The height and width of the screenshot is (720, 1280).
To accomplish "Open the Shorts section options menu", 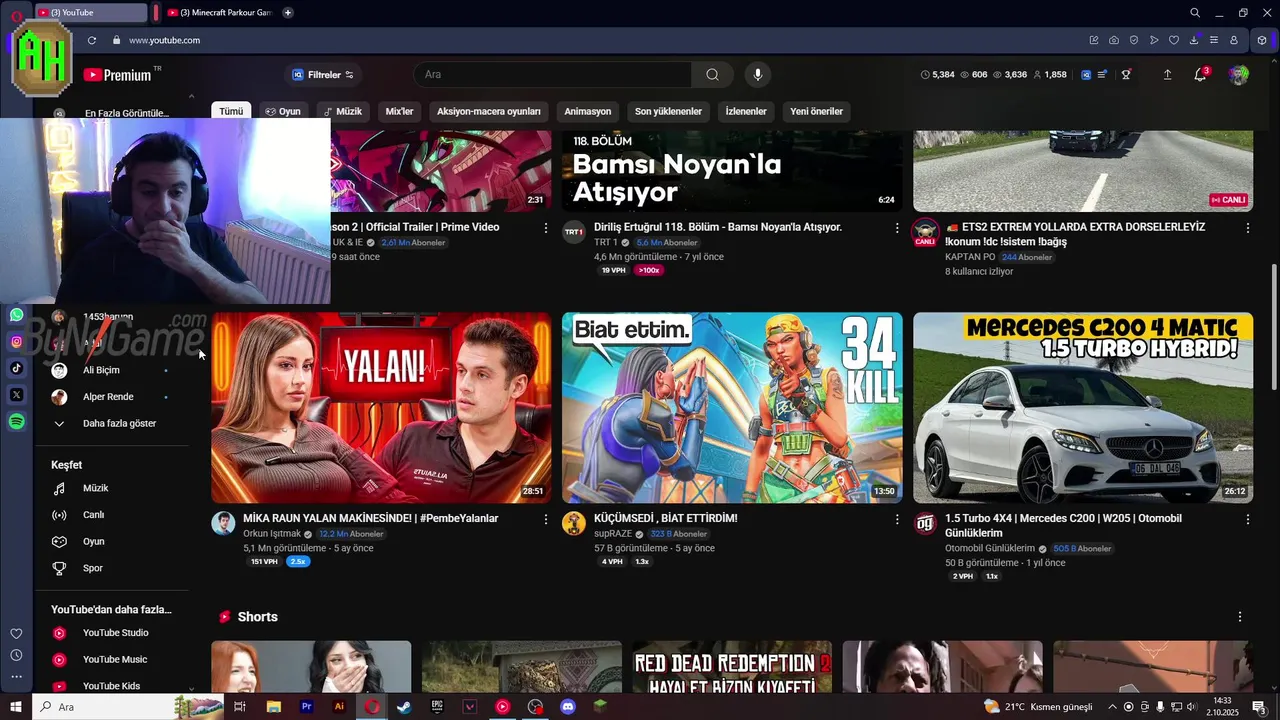I will pyautogui.click(x=1240, y=617).
